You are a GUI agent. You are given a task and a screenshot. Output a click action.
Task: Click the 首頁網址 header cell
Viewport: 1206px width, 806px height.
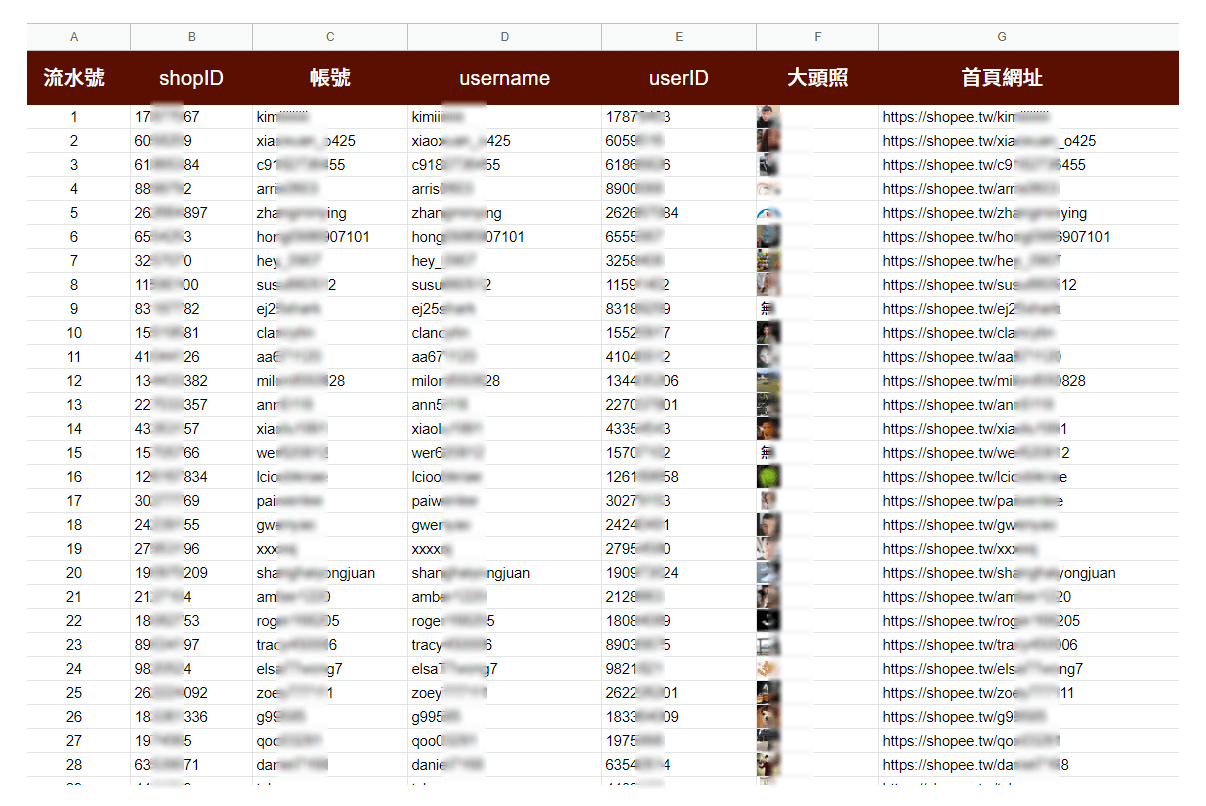[1001, 78]
